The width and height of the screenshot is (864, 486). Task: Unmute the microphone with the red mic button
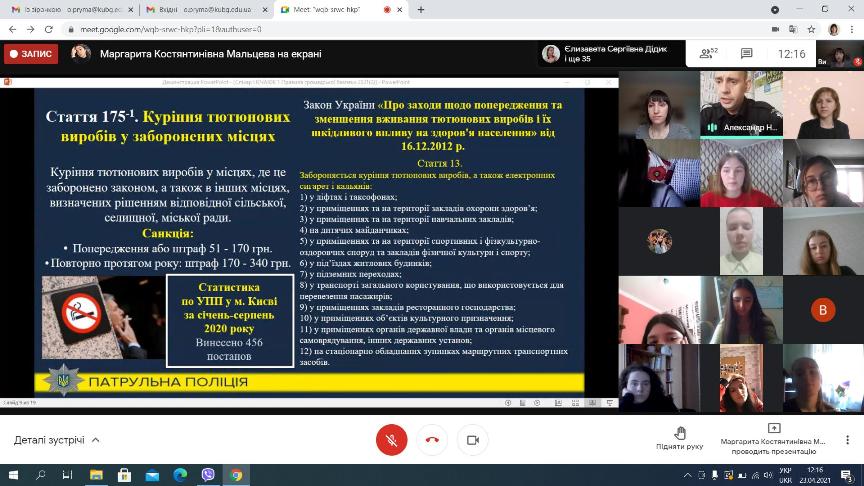391,440
